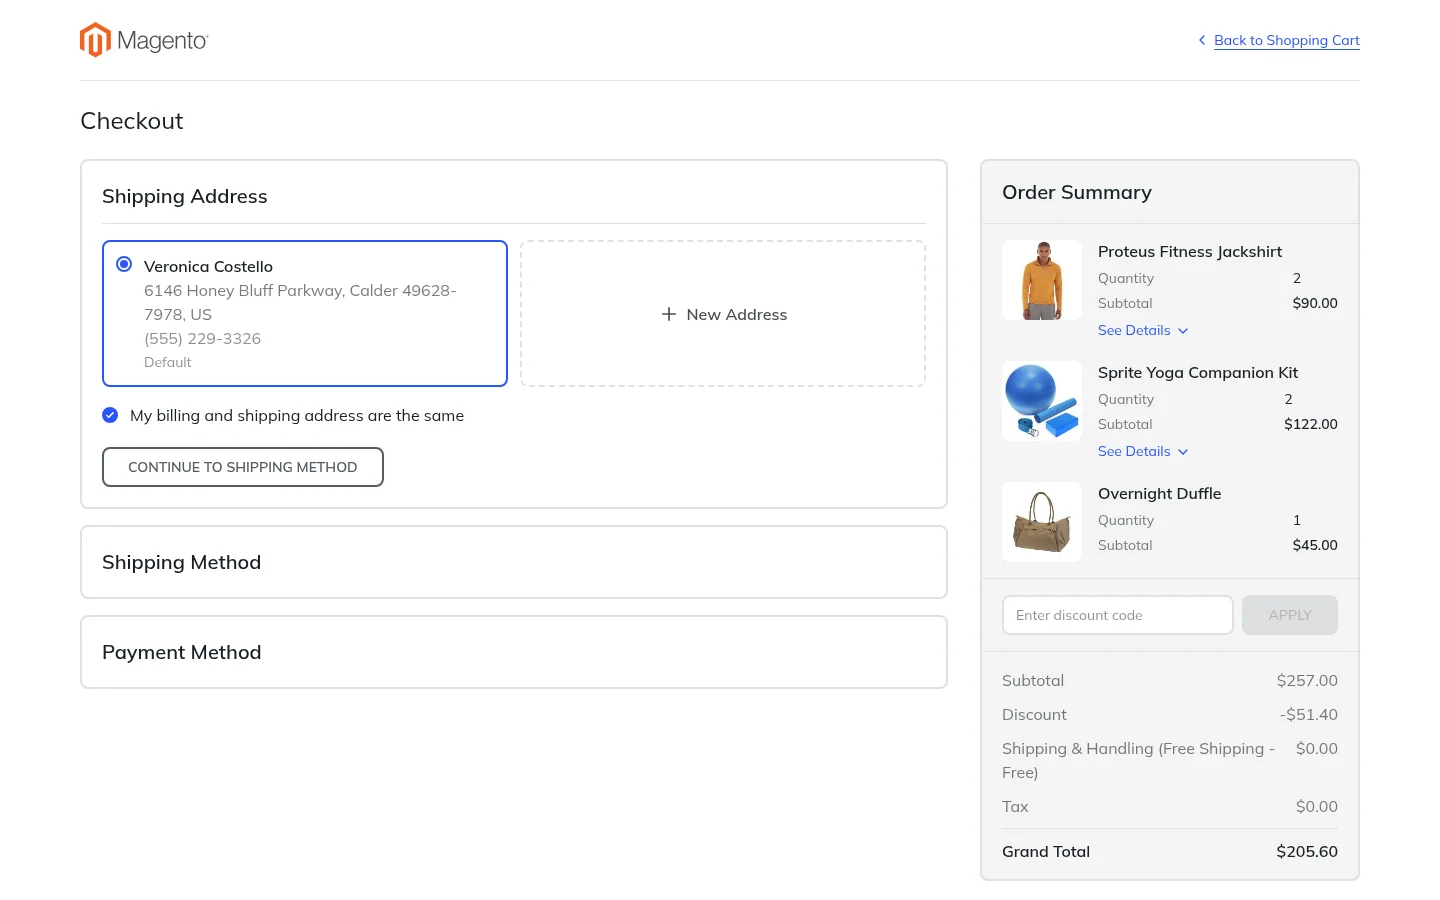Screen dimensions: 1440x900
Task: Open Sprite Yoga Companion Kit thumbnail
Action: pyautogui.click(x=1042, y=401)
